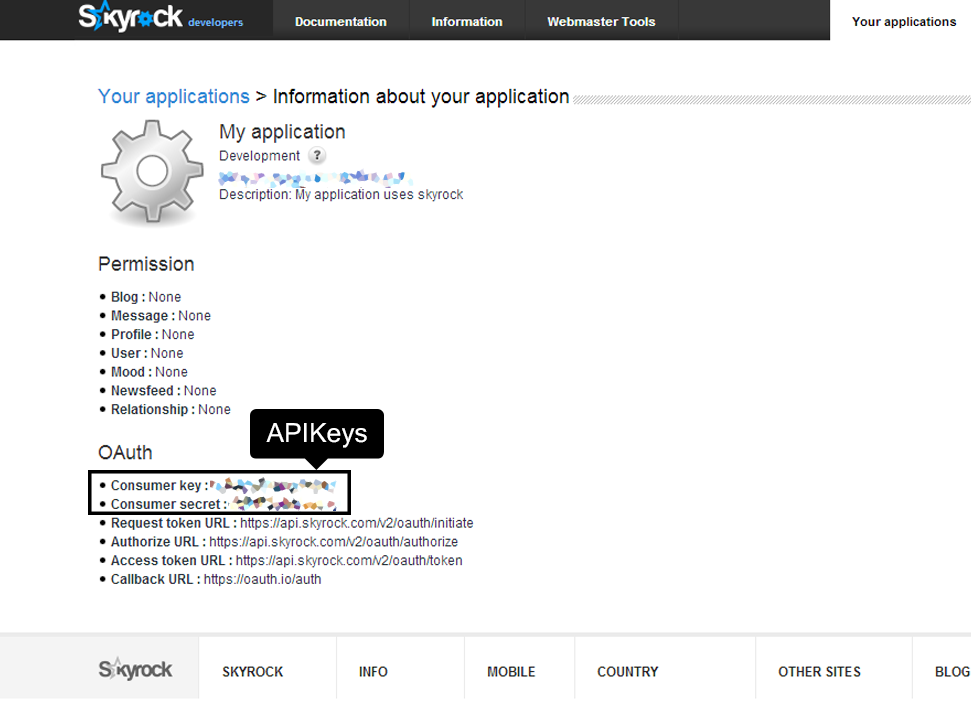
Task: Click the Development status label
Action: click(x=259, y=156)
